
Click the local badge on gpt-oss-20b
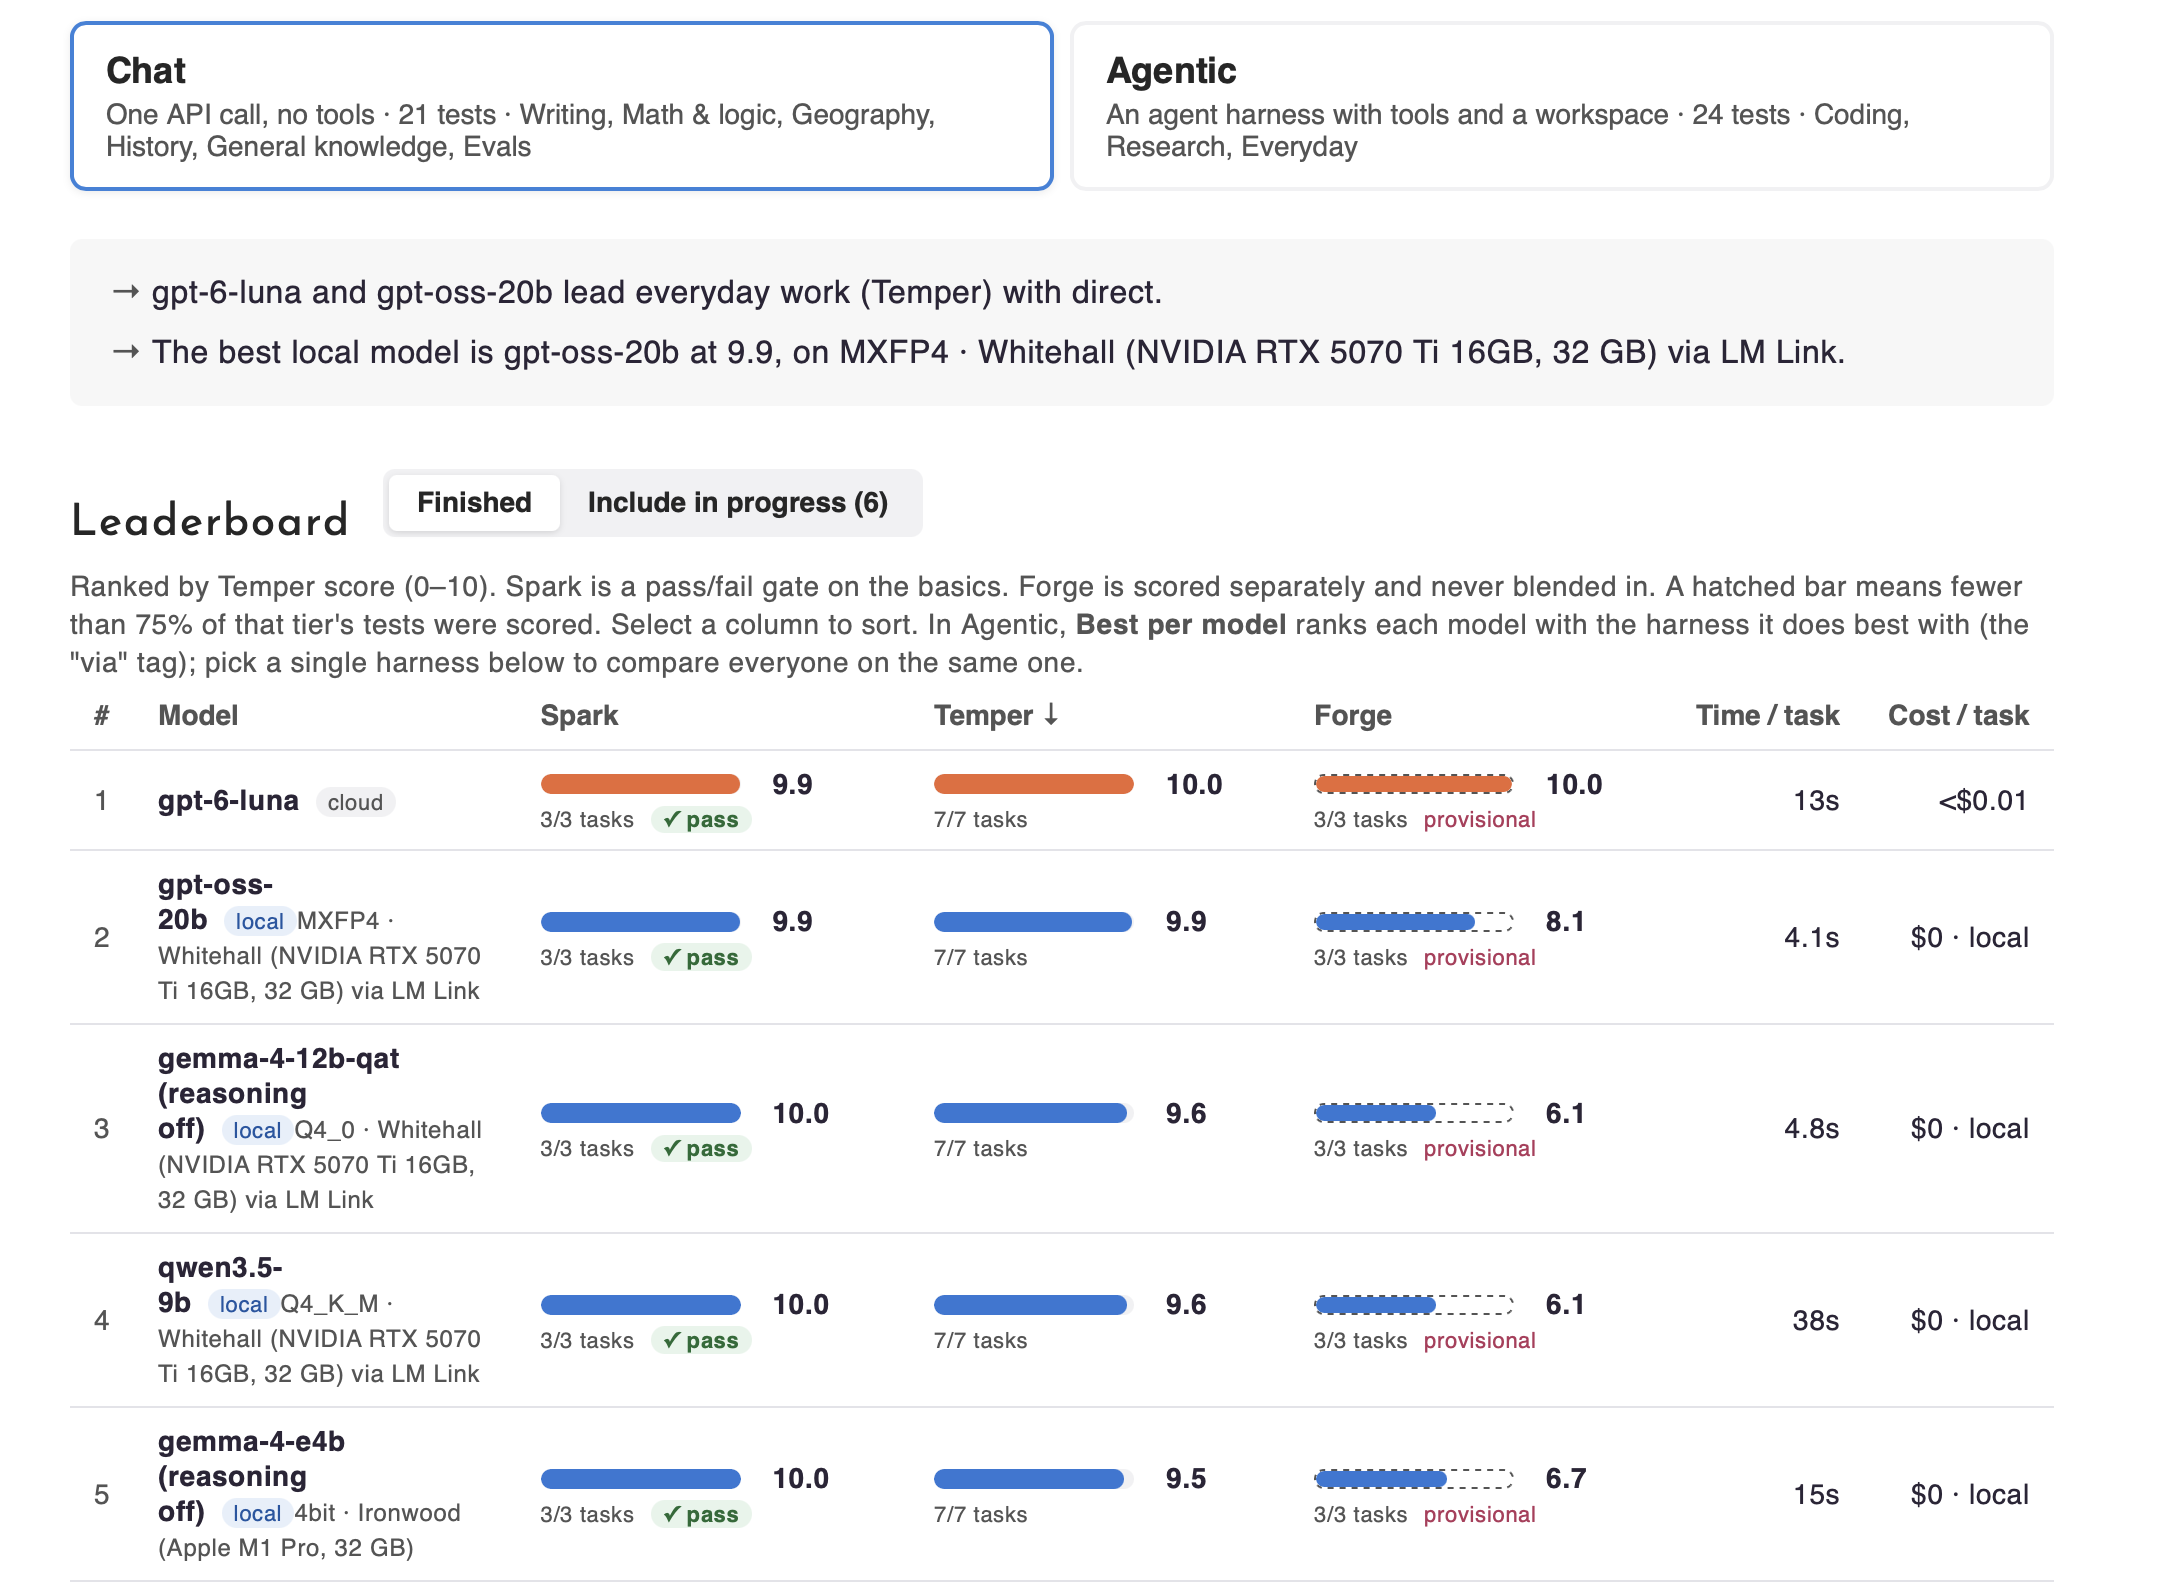click(259, 921)
